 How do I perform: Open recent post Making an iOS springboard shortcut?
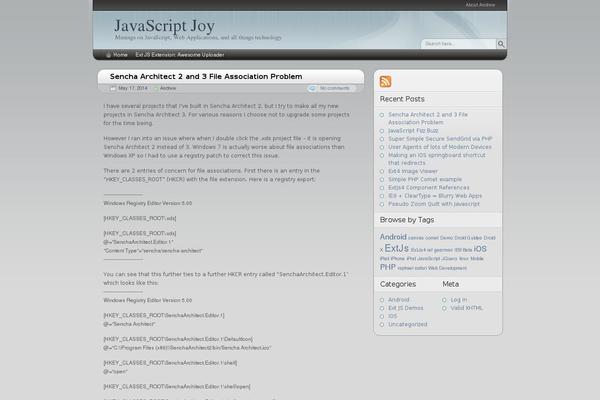[x=437, y=159]
